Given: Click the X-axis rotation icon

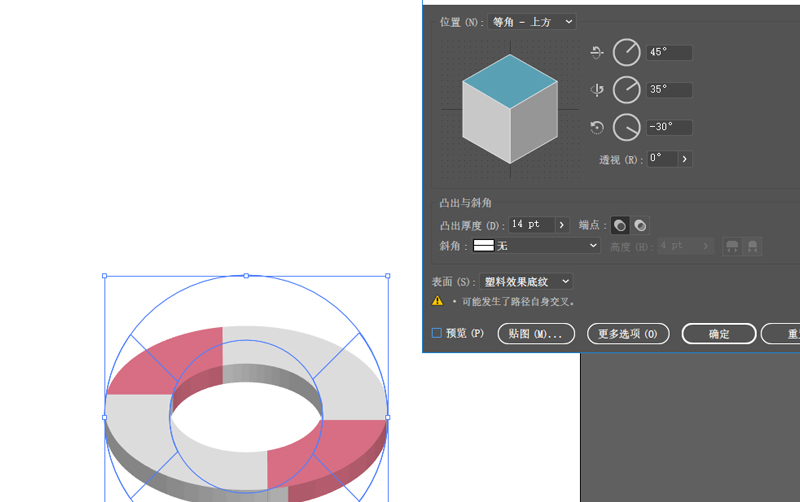Looking at the screenshot, I should pos(597,52).
